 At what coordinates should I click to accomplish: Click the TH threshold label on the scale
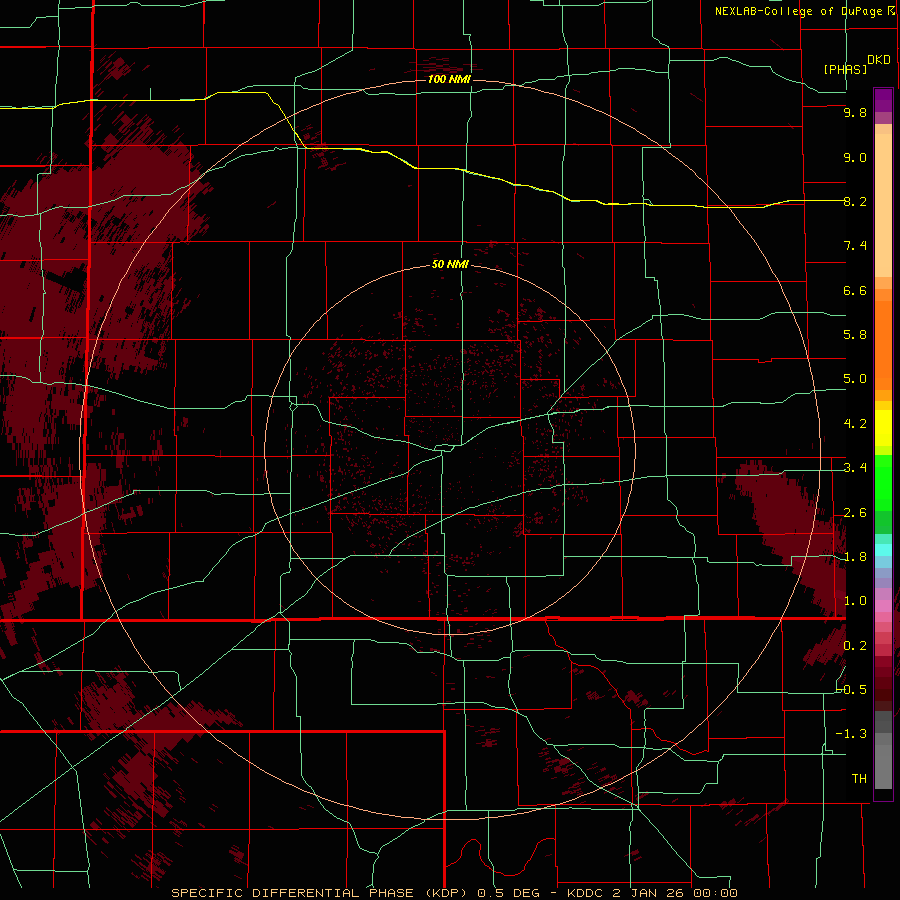[x=859, y=779]
